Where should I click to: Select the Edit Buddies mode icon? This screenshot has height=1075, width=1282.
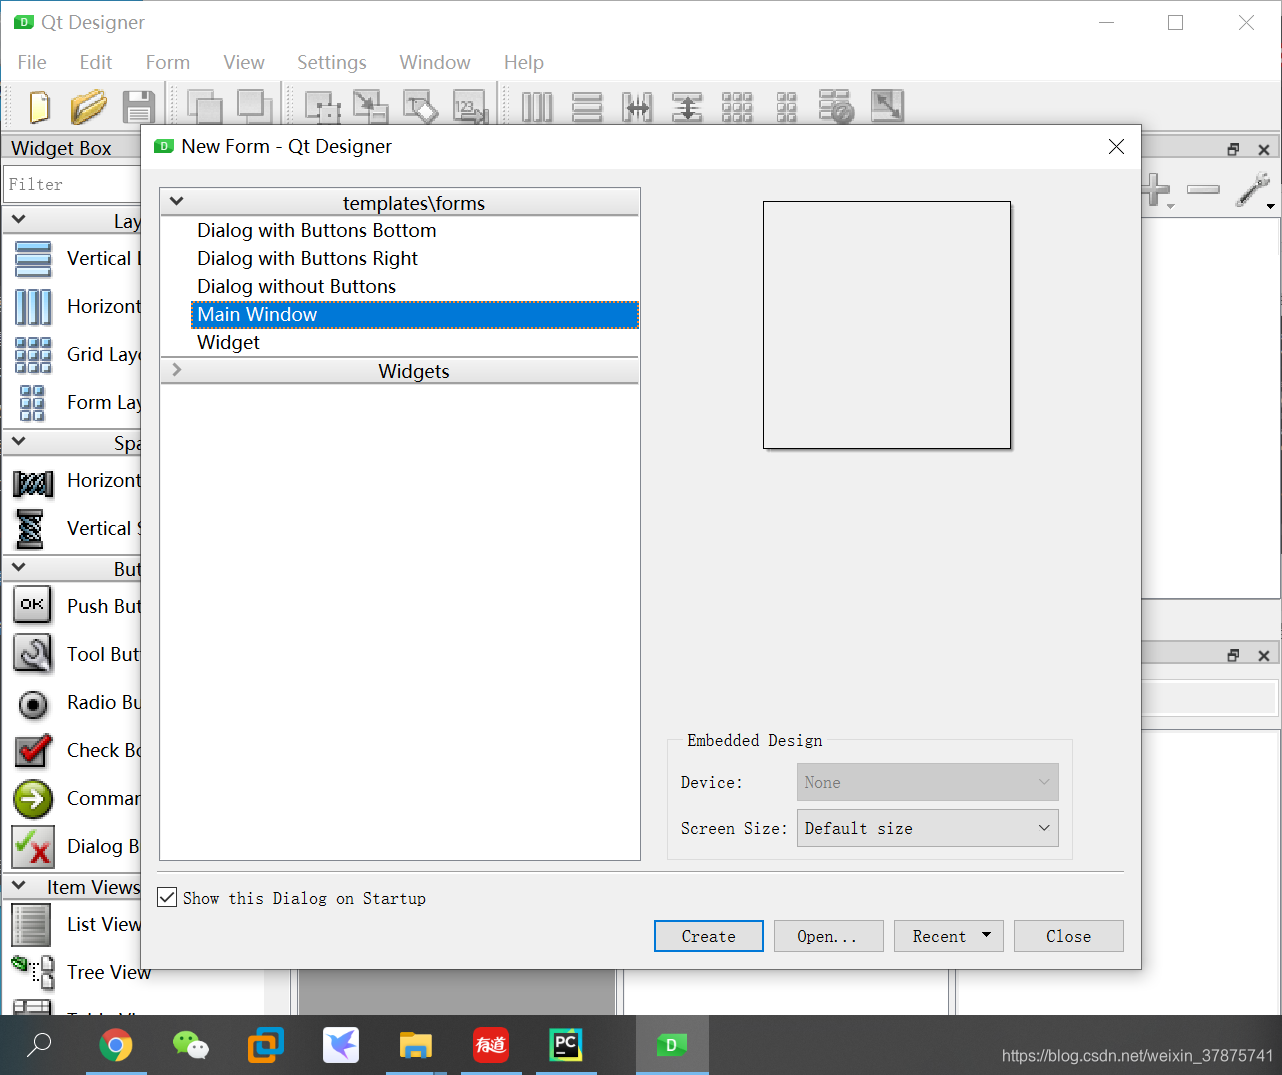point(420,107)
